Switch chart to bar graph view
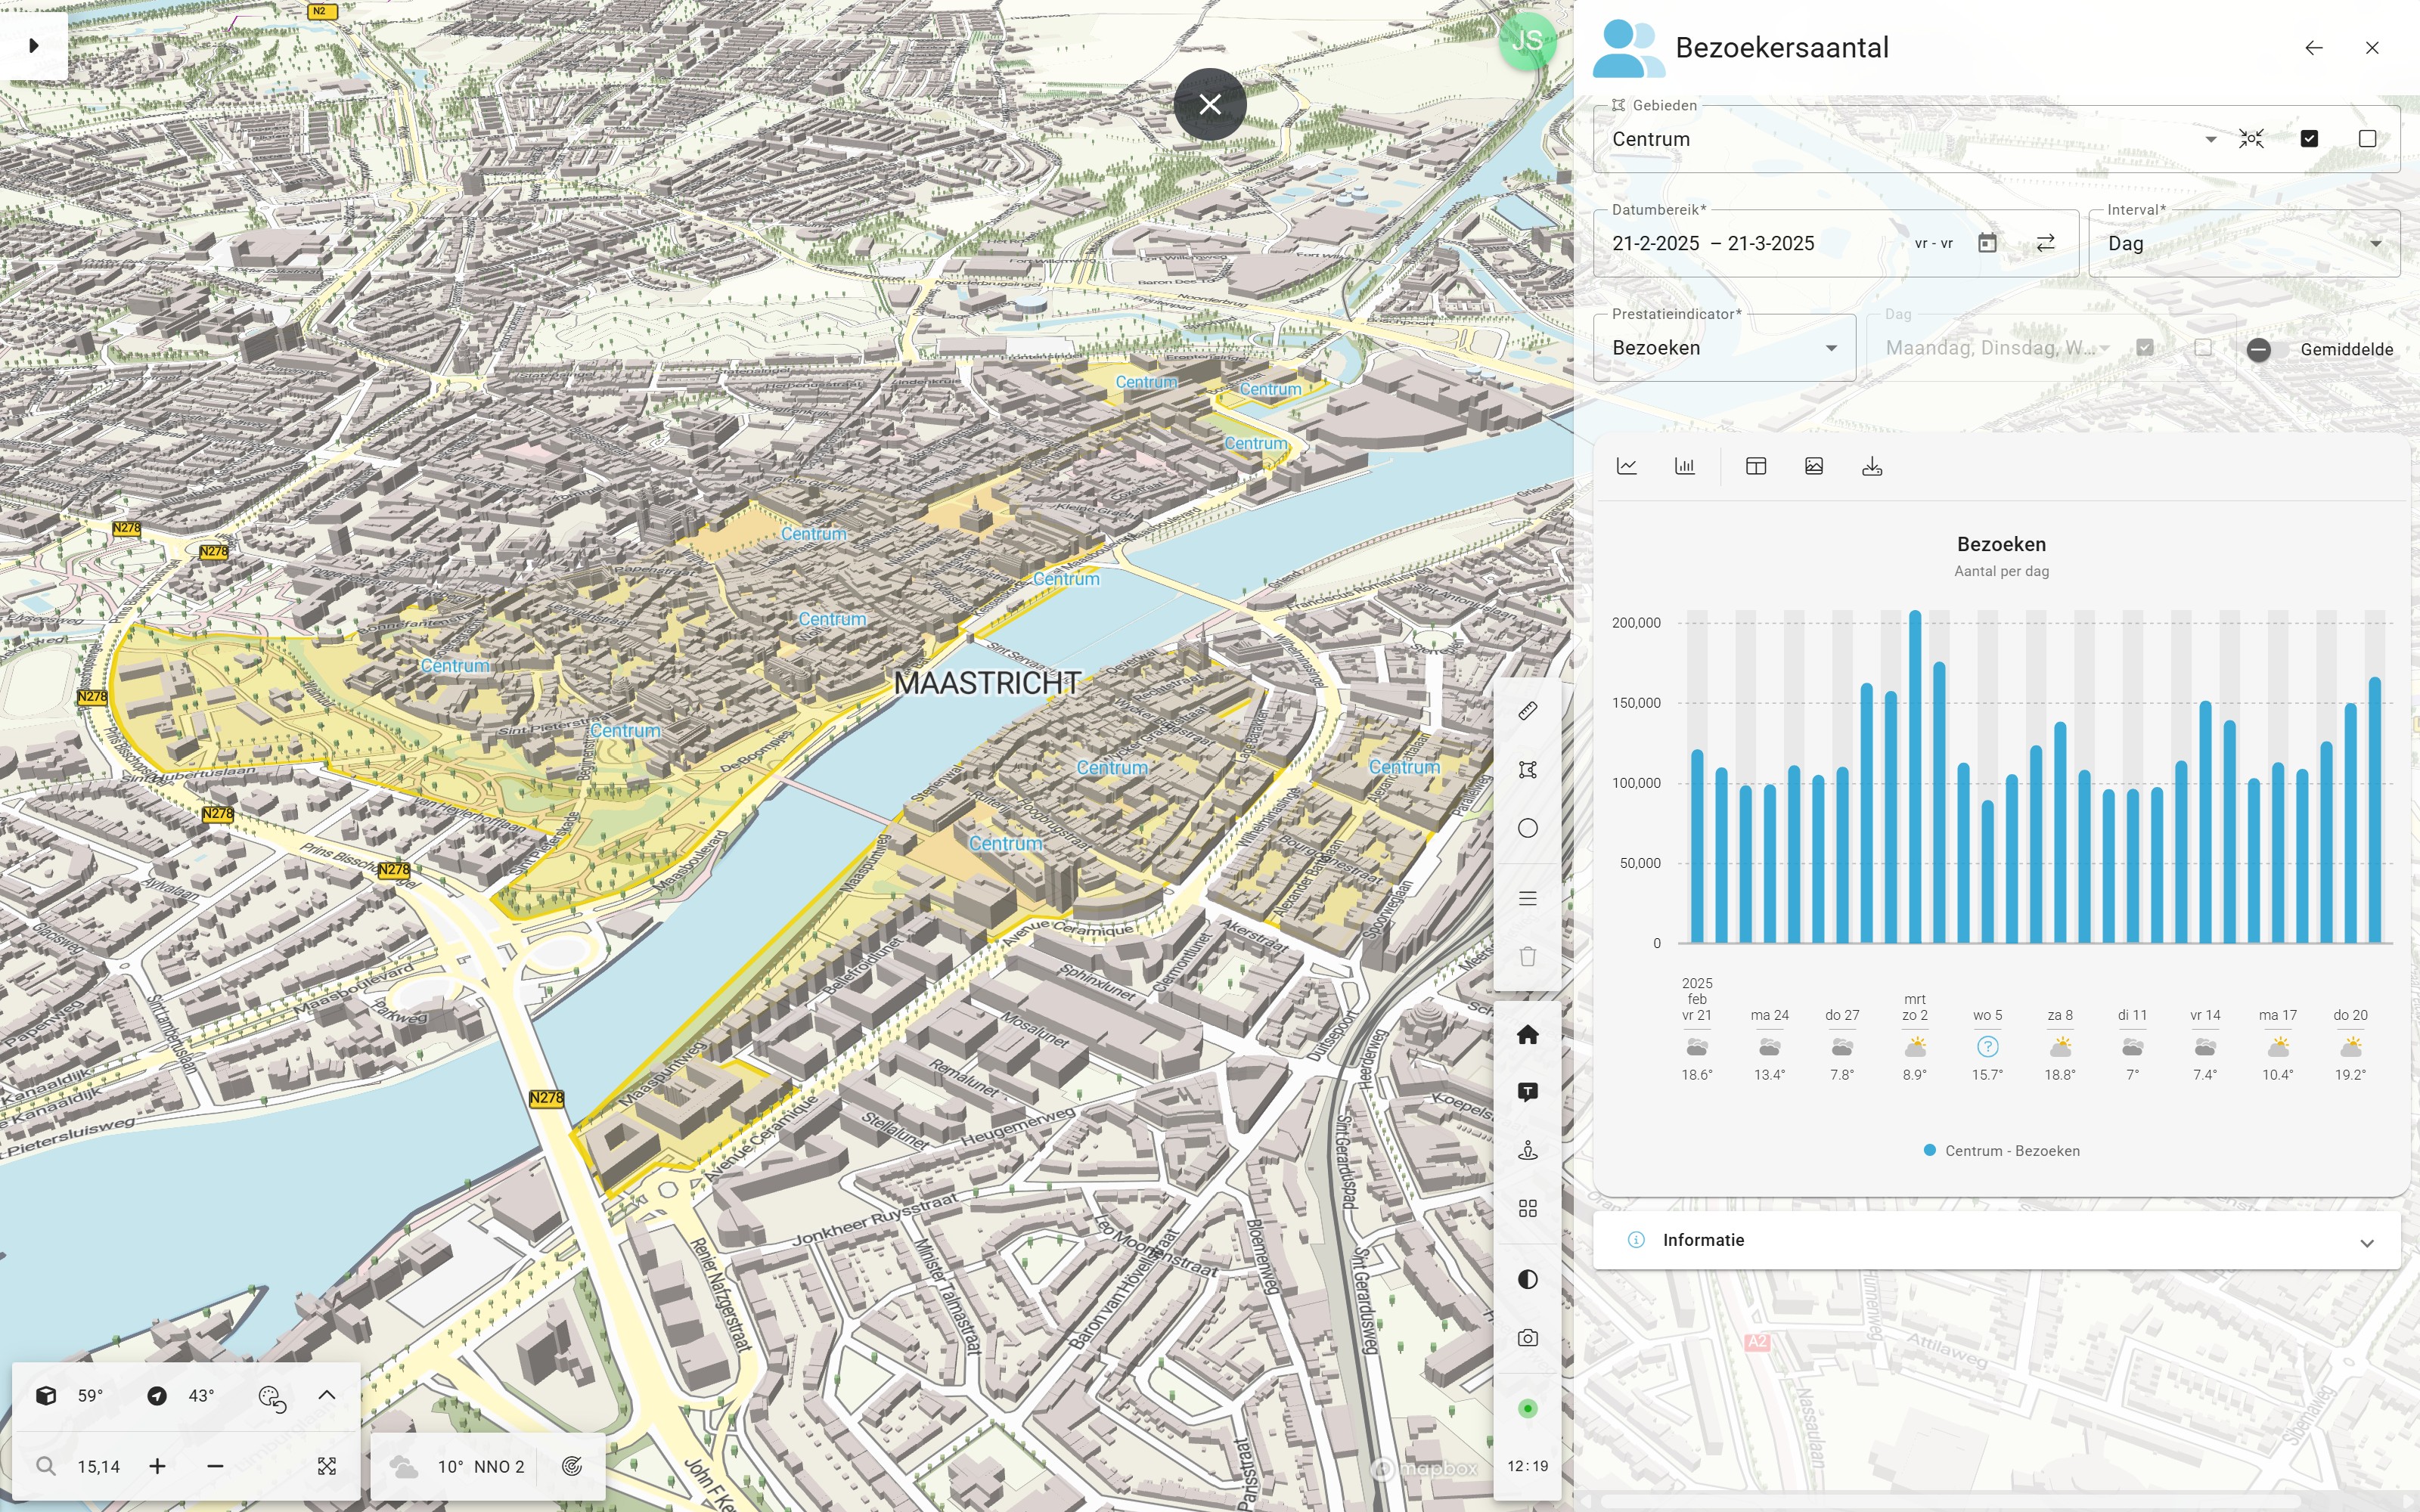This screenshot has width=2420, height=1512. click(x=1685, y=466)
